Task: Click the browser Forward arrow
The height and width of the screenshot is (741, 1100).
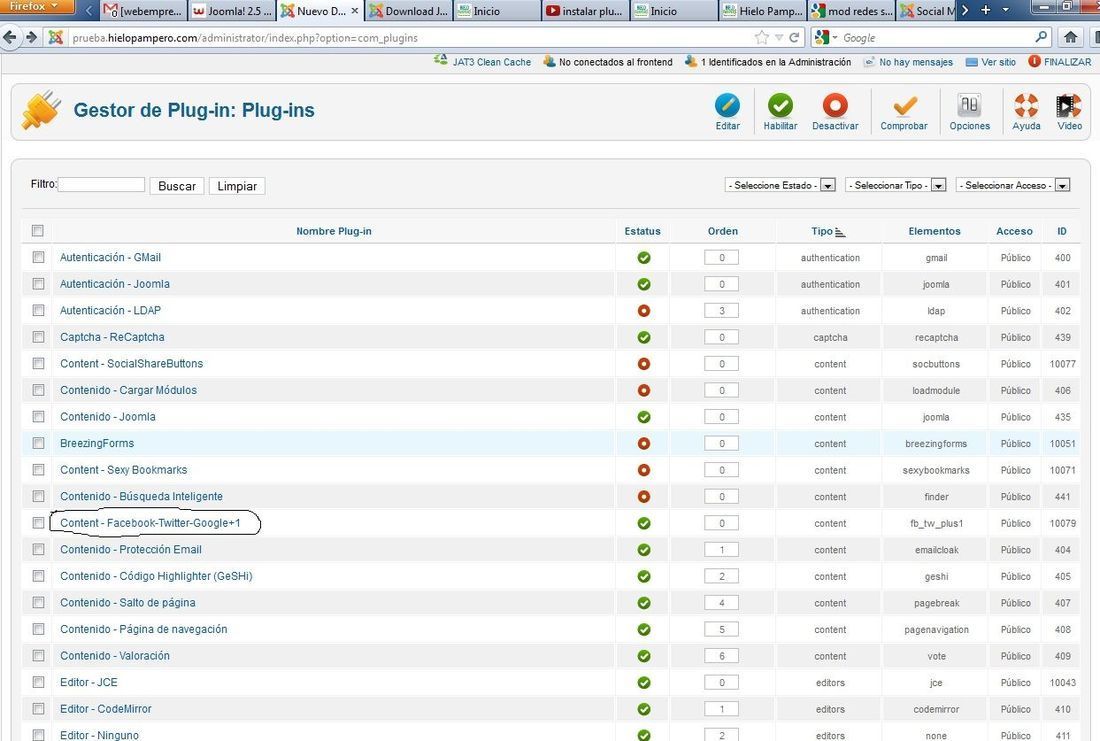Action: (31, 37)
